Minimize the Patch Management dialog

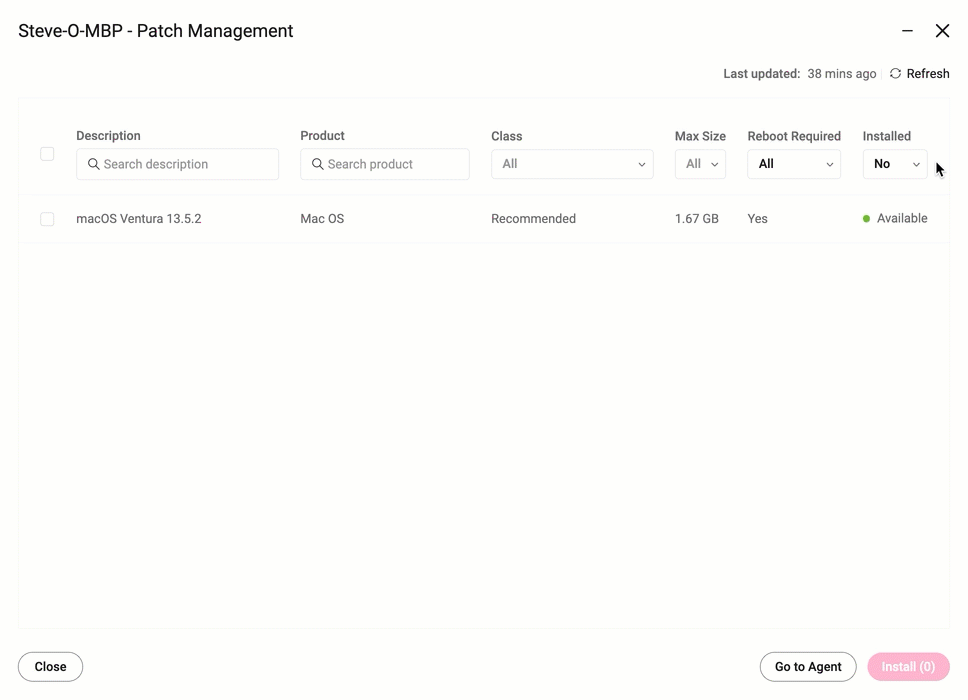[907, 31]
